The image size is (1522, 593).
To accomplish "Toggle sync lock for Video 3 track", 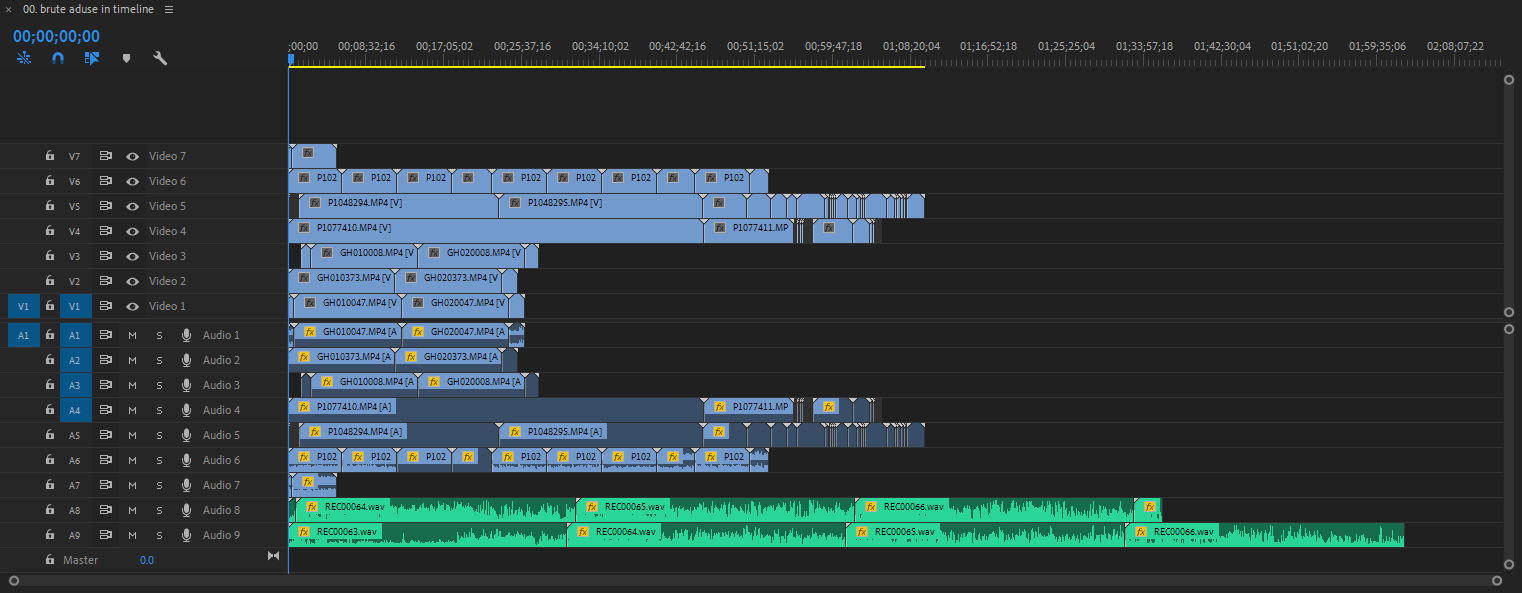I will 105,256.
